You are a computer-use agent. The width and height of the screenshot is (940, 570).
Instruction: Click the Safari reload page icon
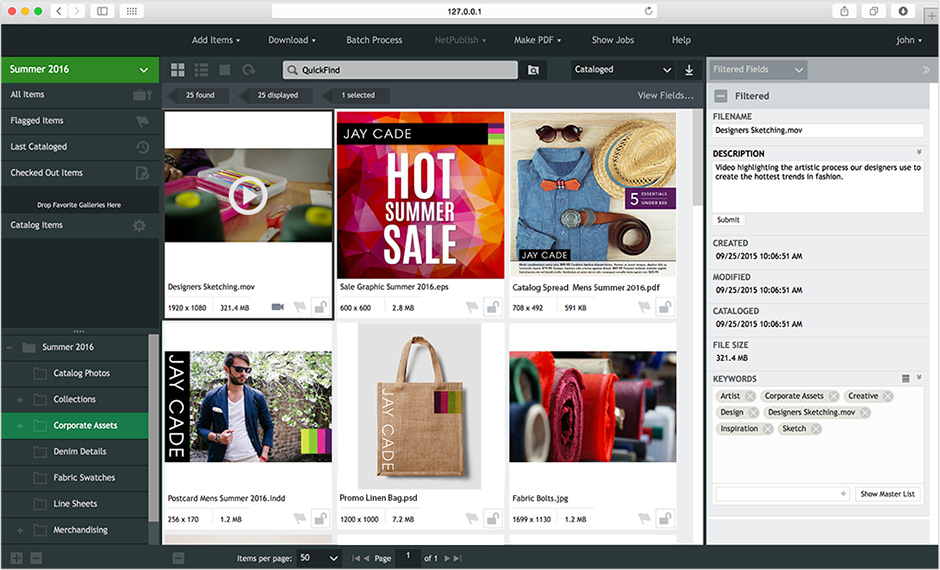pyautogui.click(x=648, y=11)
